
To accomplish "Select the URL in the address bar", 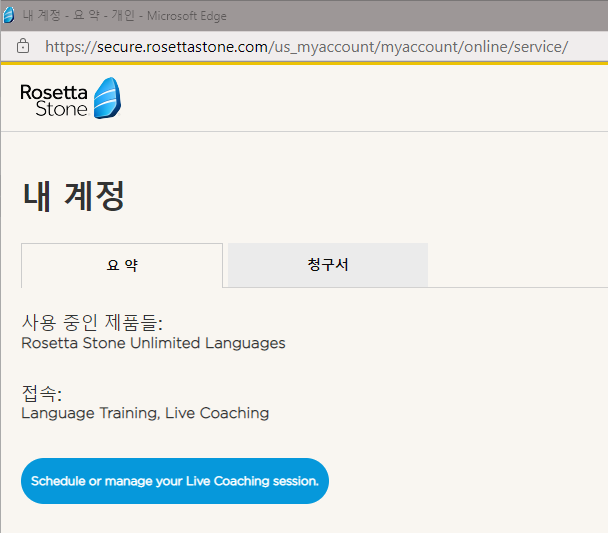I will click(306, 47).
